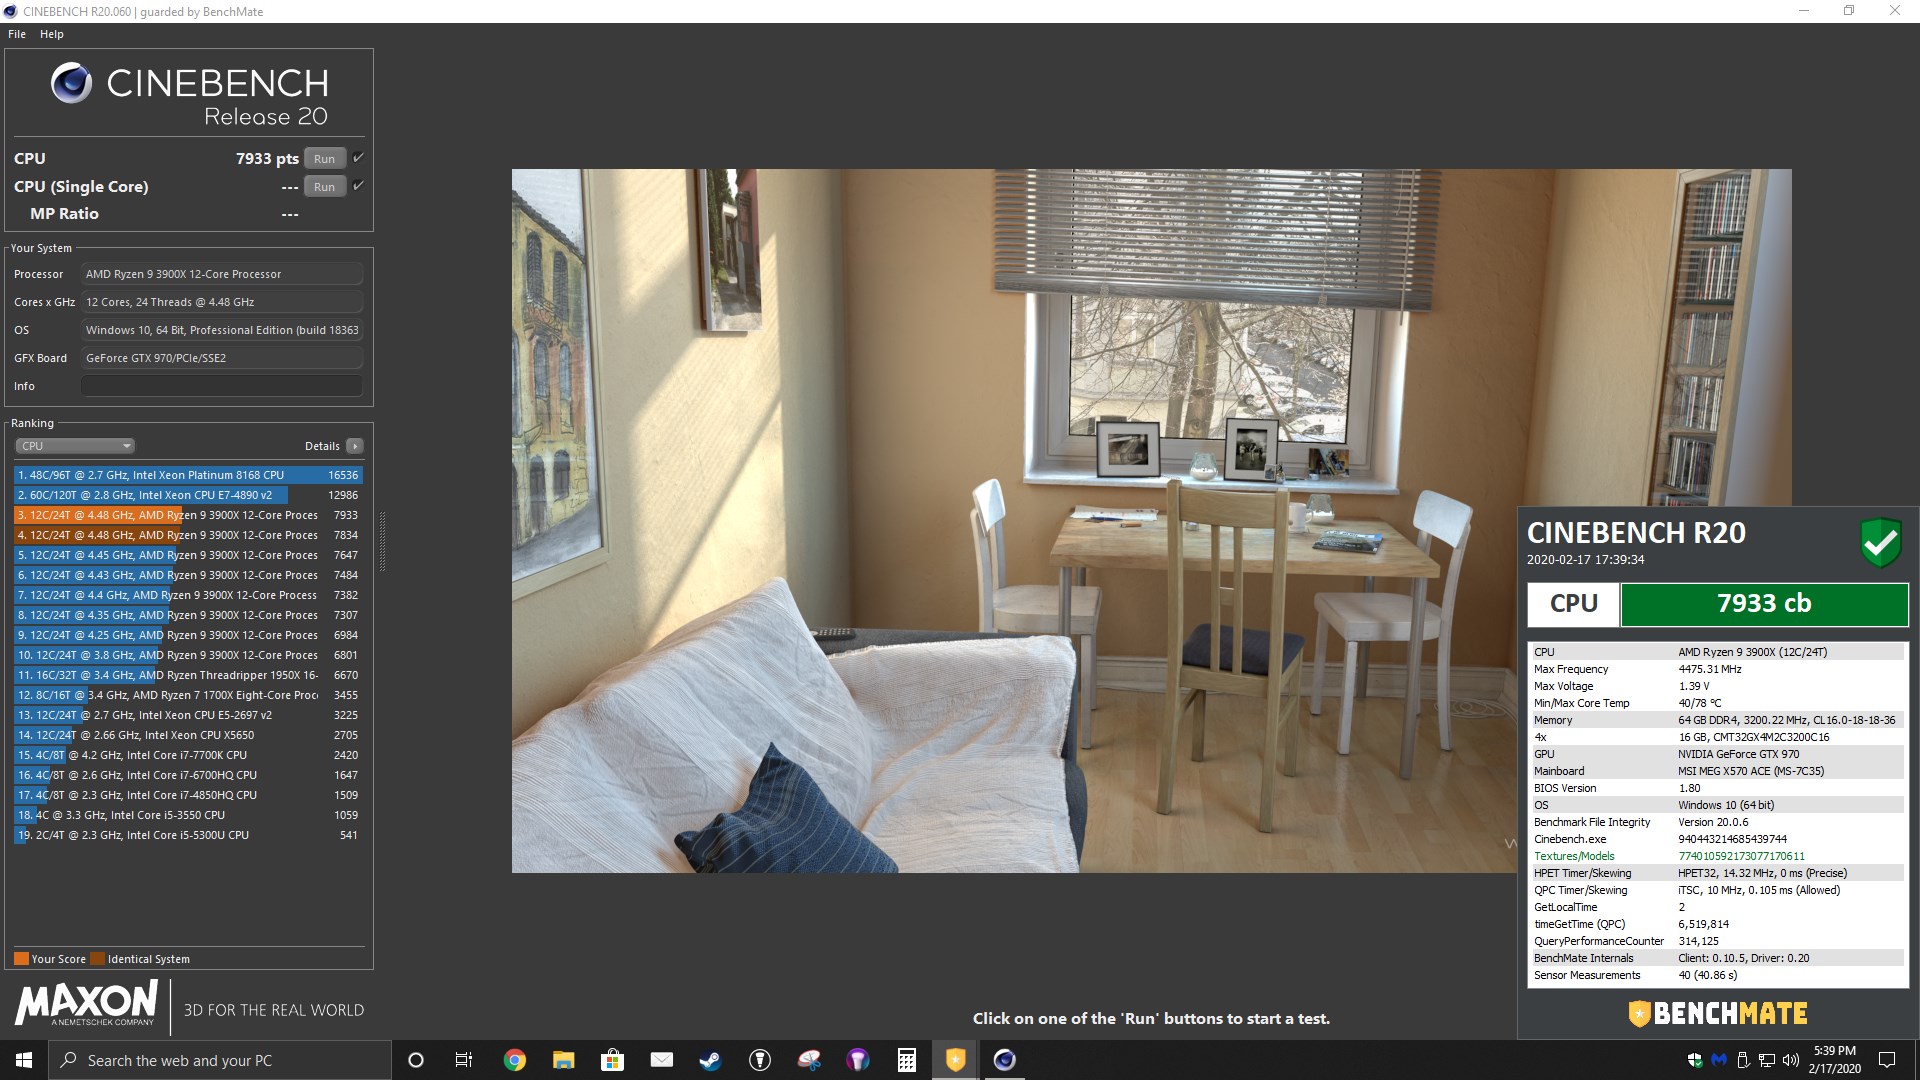Viewport: 1920px width, 1080px height.
Task: Select the Core i5-3550 ranking entry
Action: pyautogui.click(x=188, y=815)
